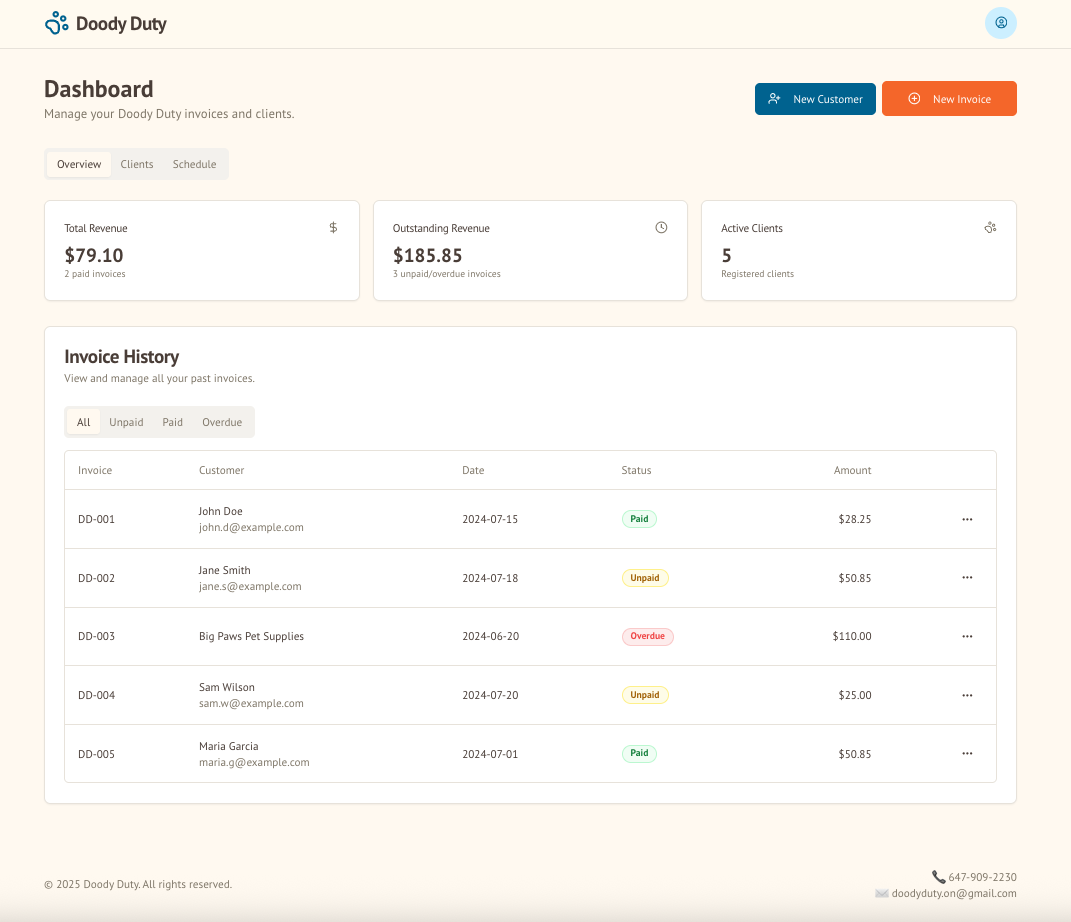Click the doodyduty.on@gmail.com email link
This screenshot has width=1071, height=922.
coord(955,893)
